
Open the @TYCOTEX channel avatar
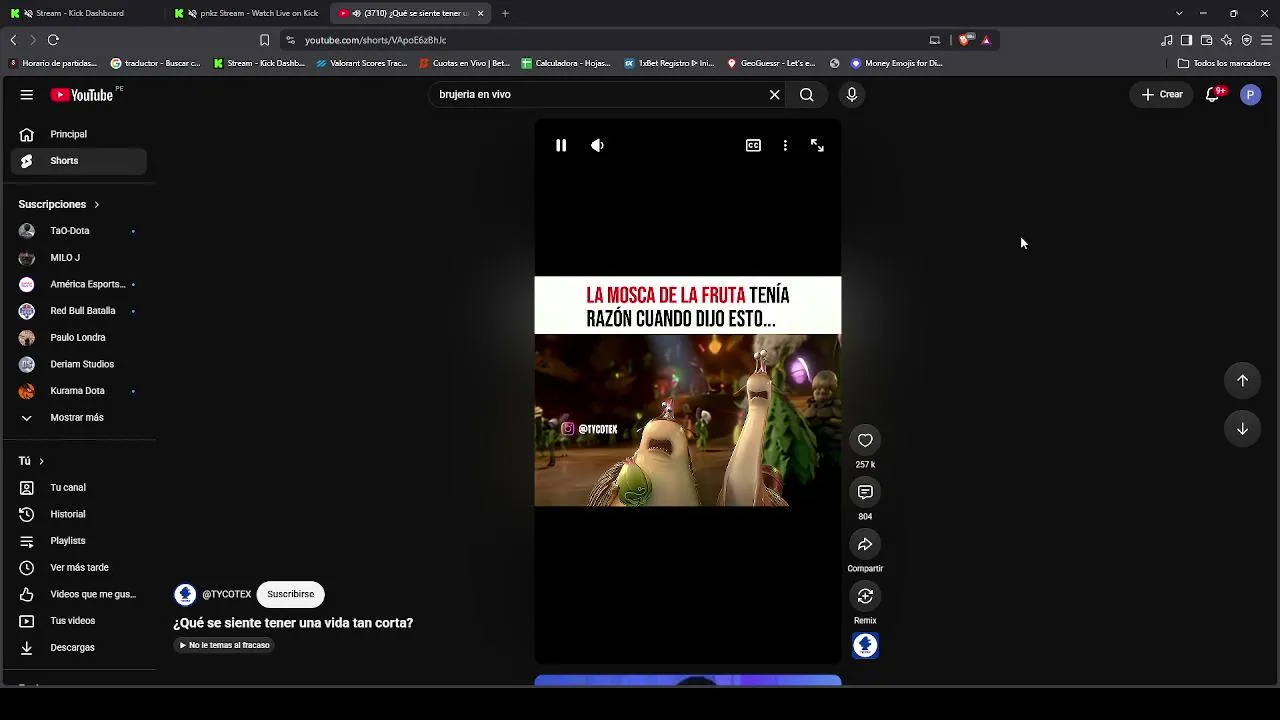(185, 595)
